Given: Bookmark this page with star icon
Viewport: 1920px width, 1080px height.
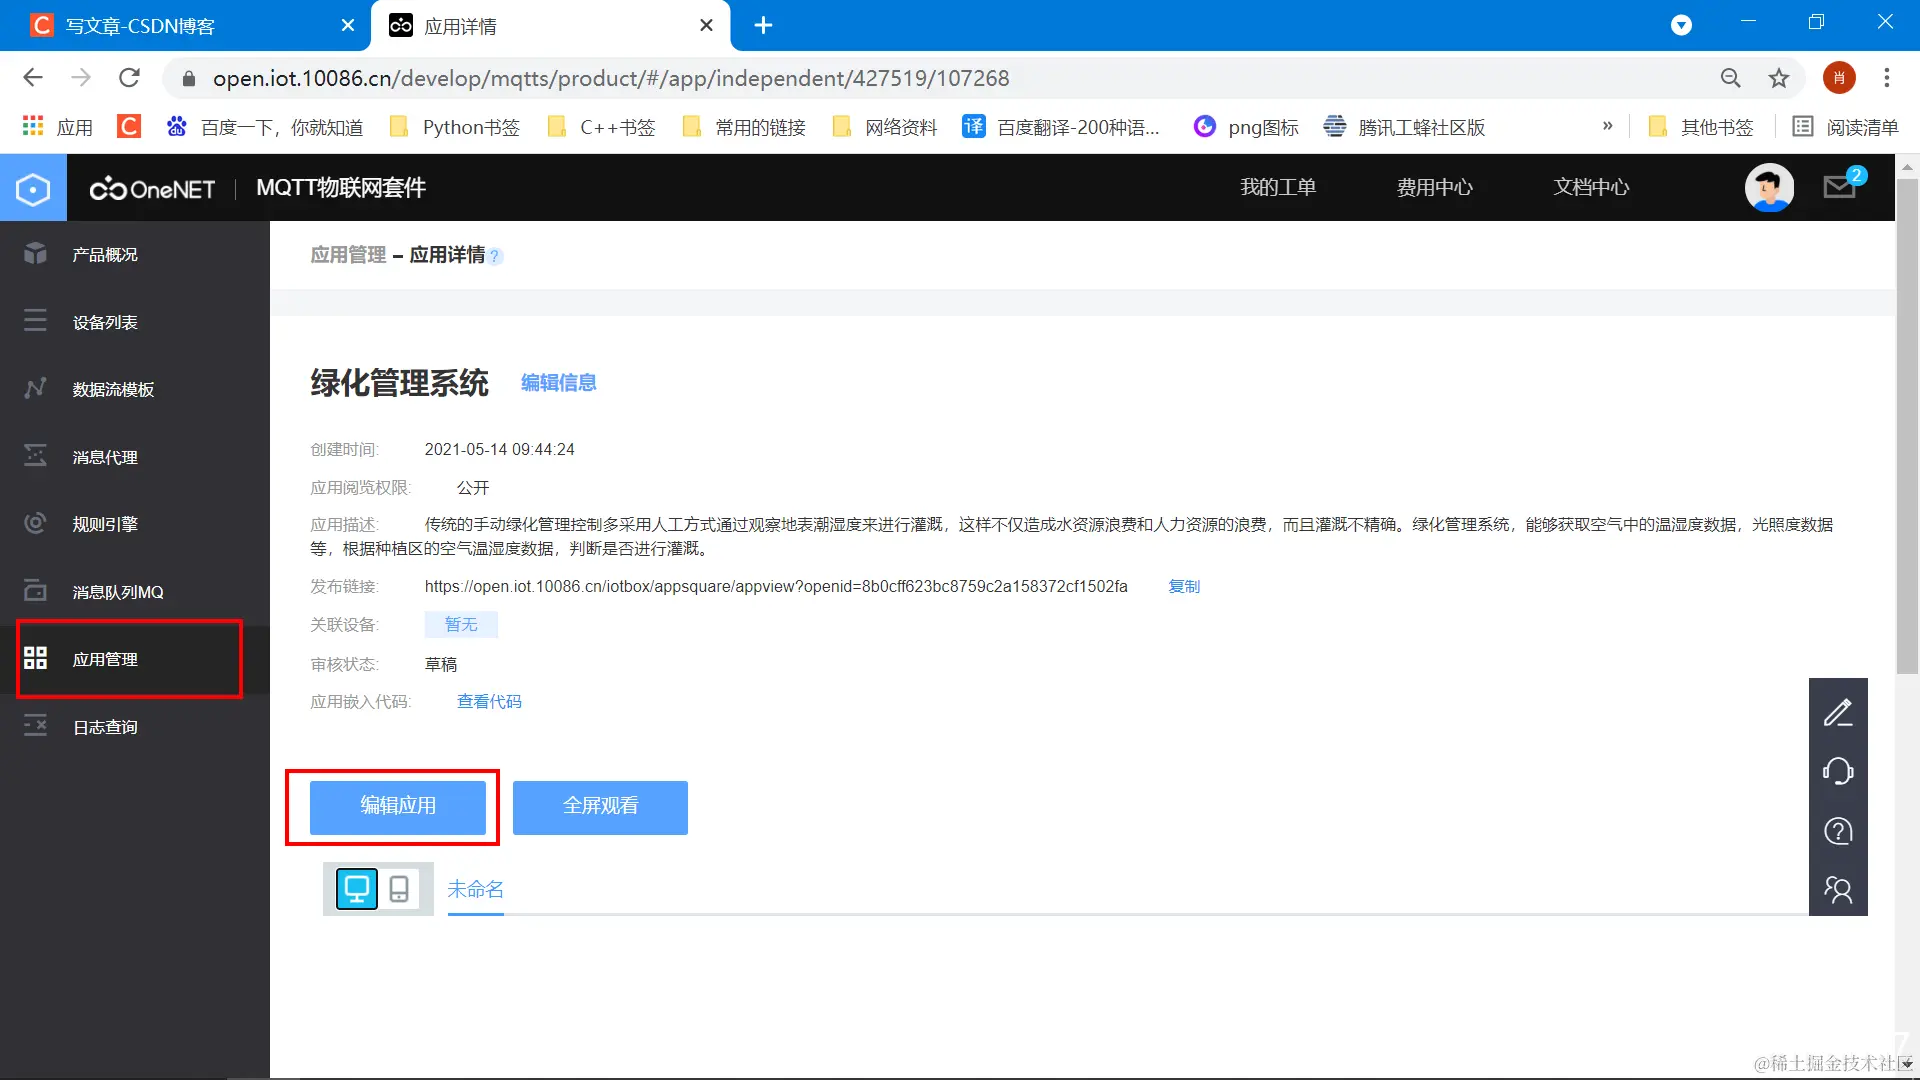Looking at the screenshot, I should 1779,78.
